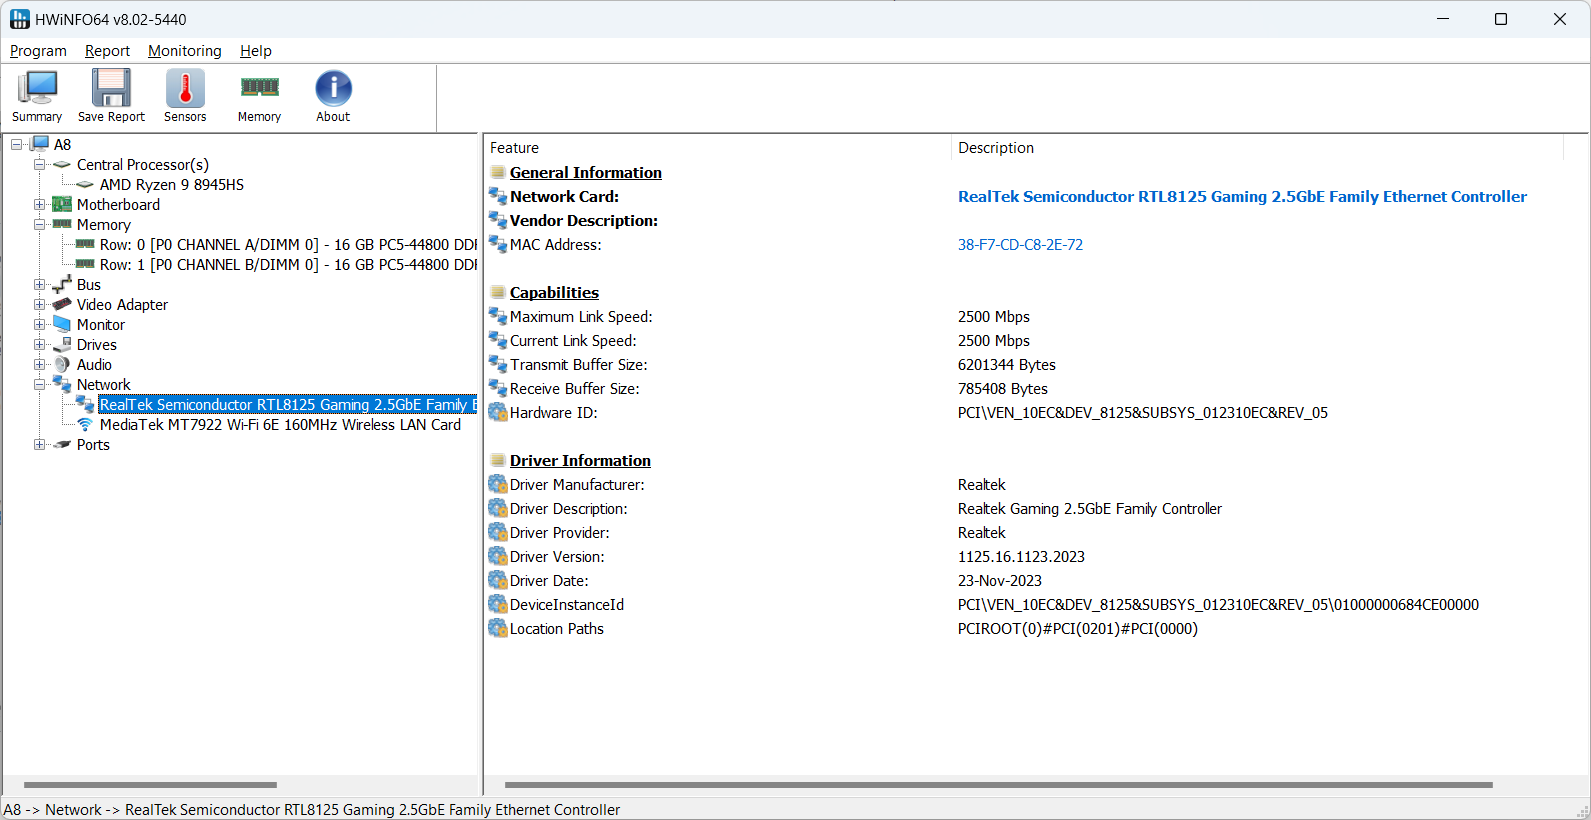The height and width of the screenshot is (820, 1591).
Task: Select the MediaTek MT7922 Wi-Fi adapter
Action: (280, 425)
